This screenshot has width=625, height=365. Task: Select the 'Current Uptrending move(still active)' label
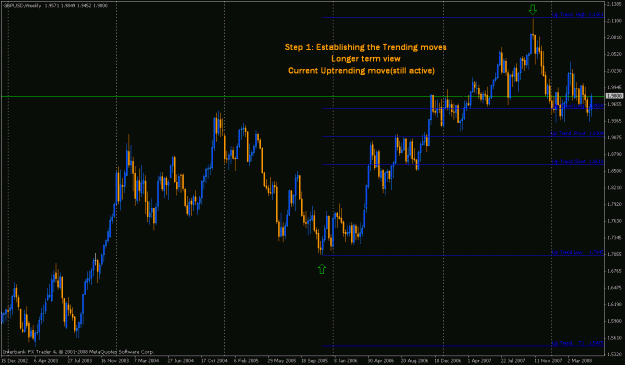[x=361, y=71]
